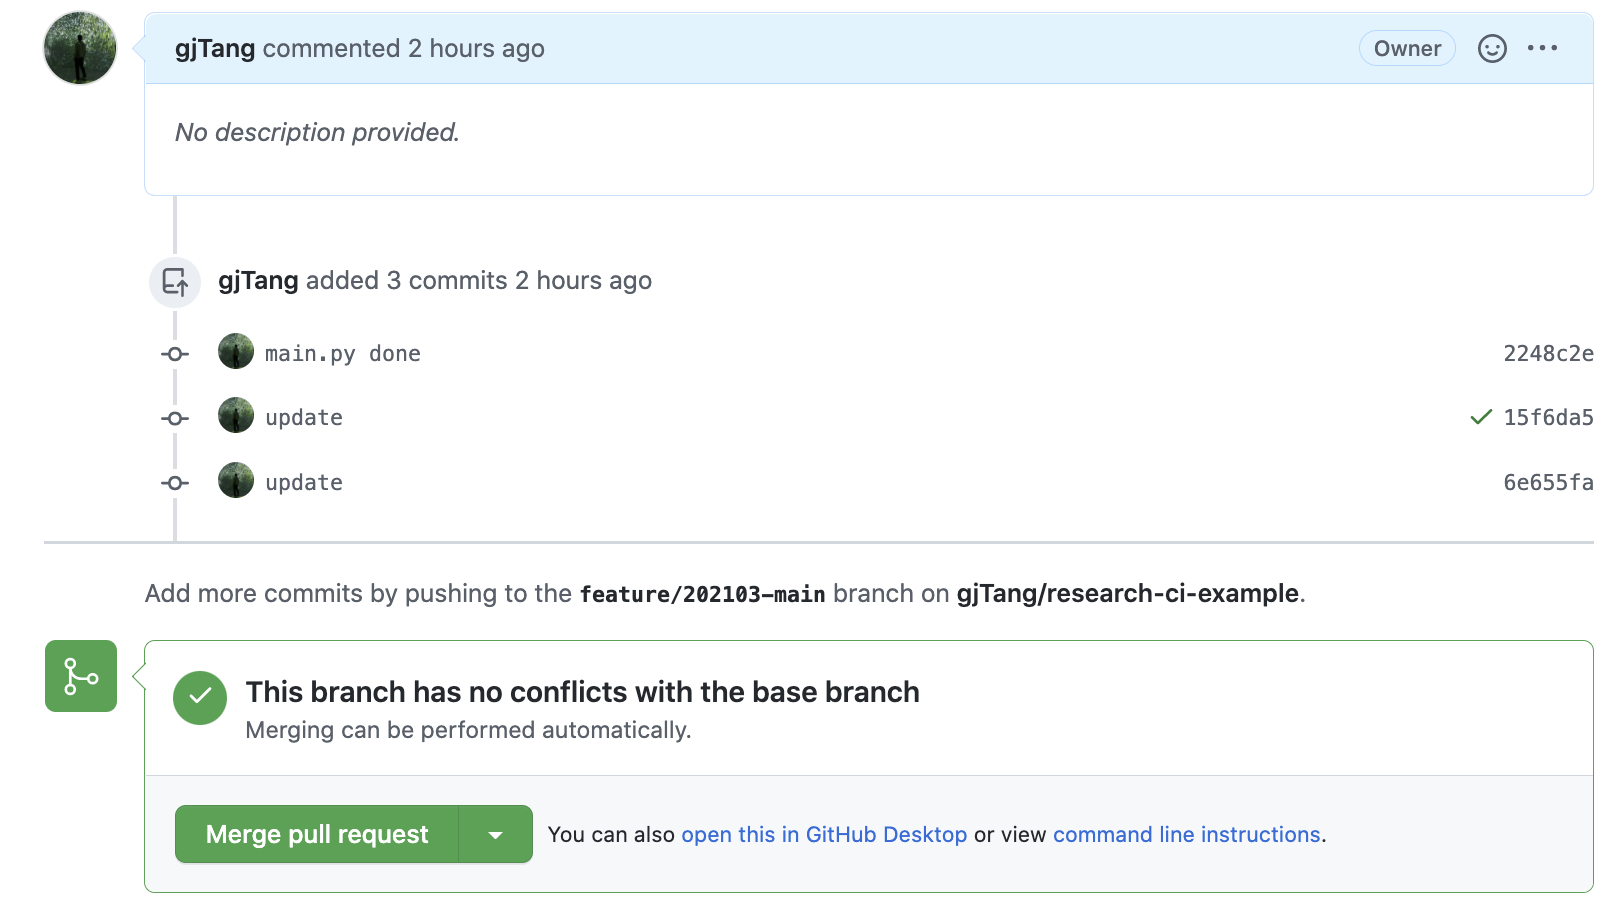The image size is (1602, 904).
Task: View the command line instructions link
Action: (x=1187, y=834)
